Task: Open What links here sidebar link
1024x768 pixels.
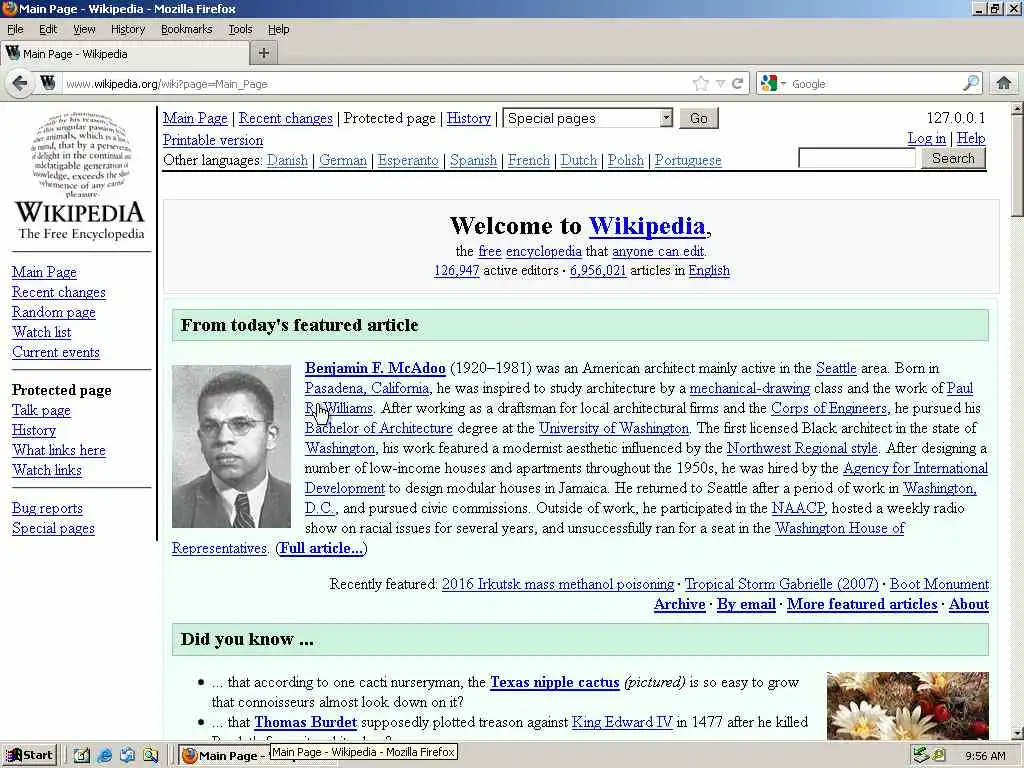Action: click(x=59, y=450)
